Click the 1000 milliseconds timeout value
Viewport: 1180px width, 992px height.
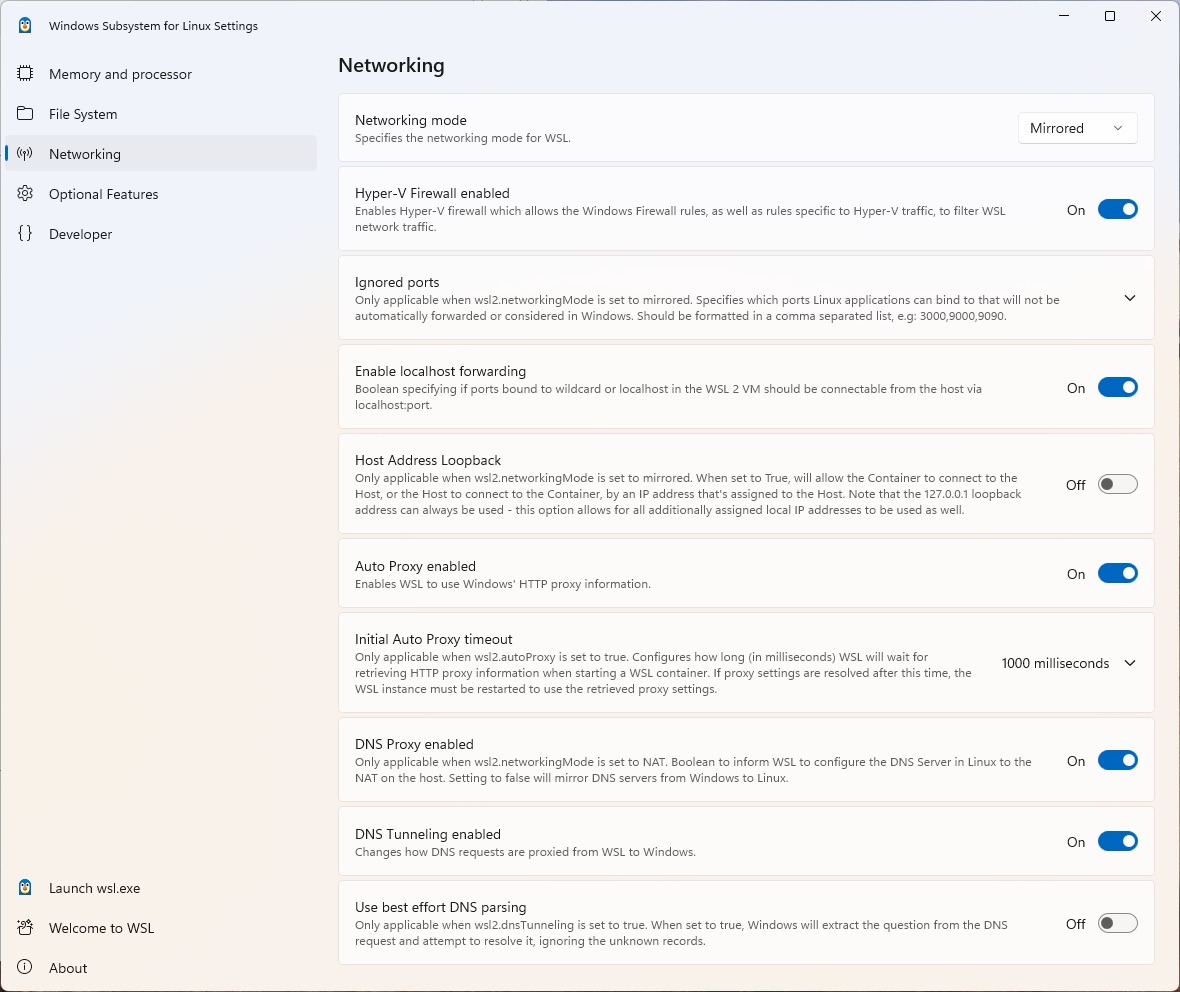tap(1055, 663)
